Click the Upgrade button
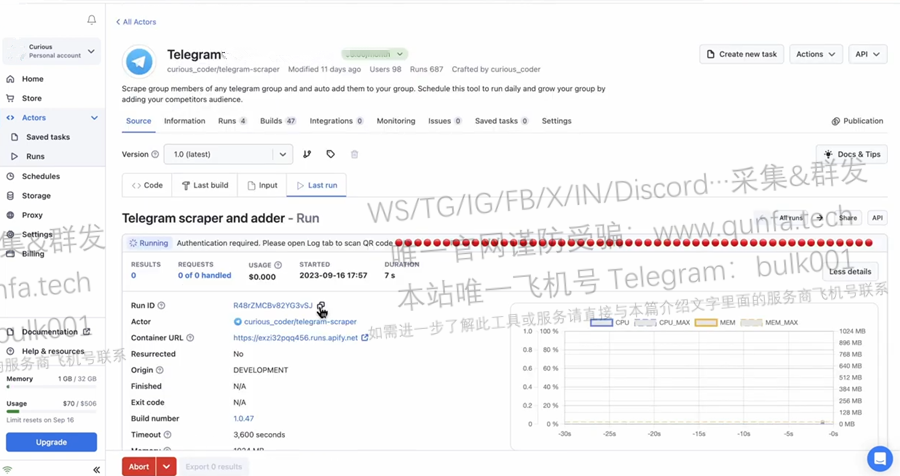 51,442
